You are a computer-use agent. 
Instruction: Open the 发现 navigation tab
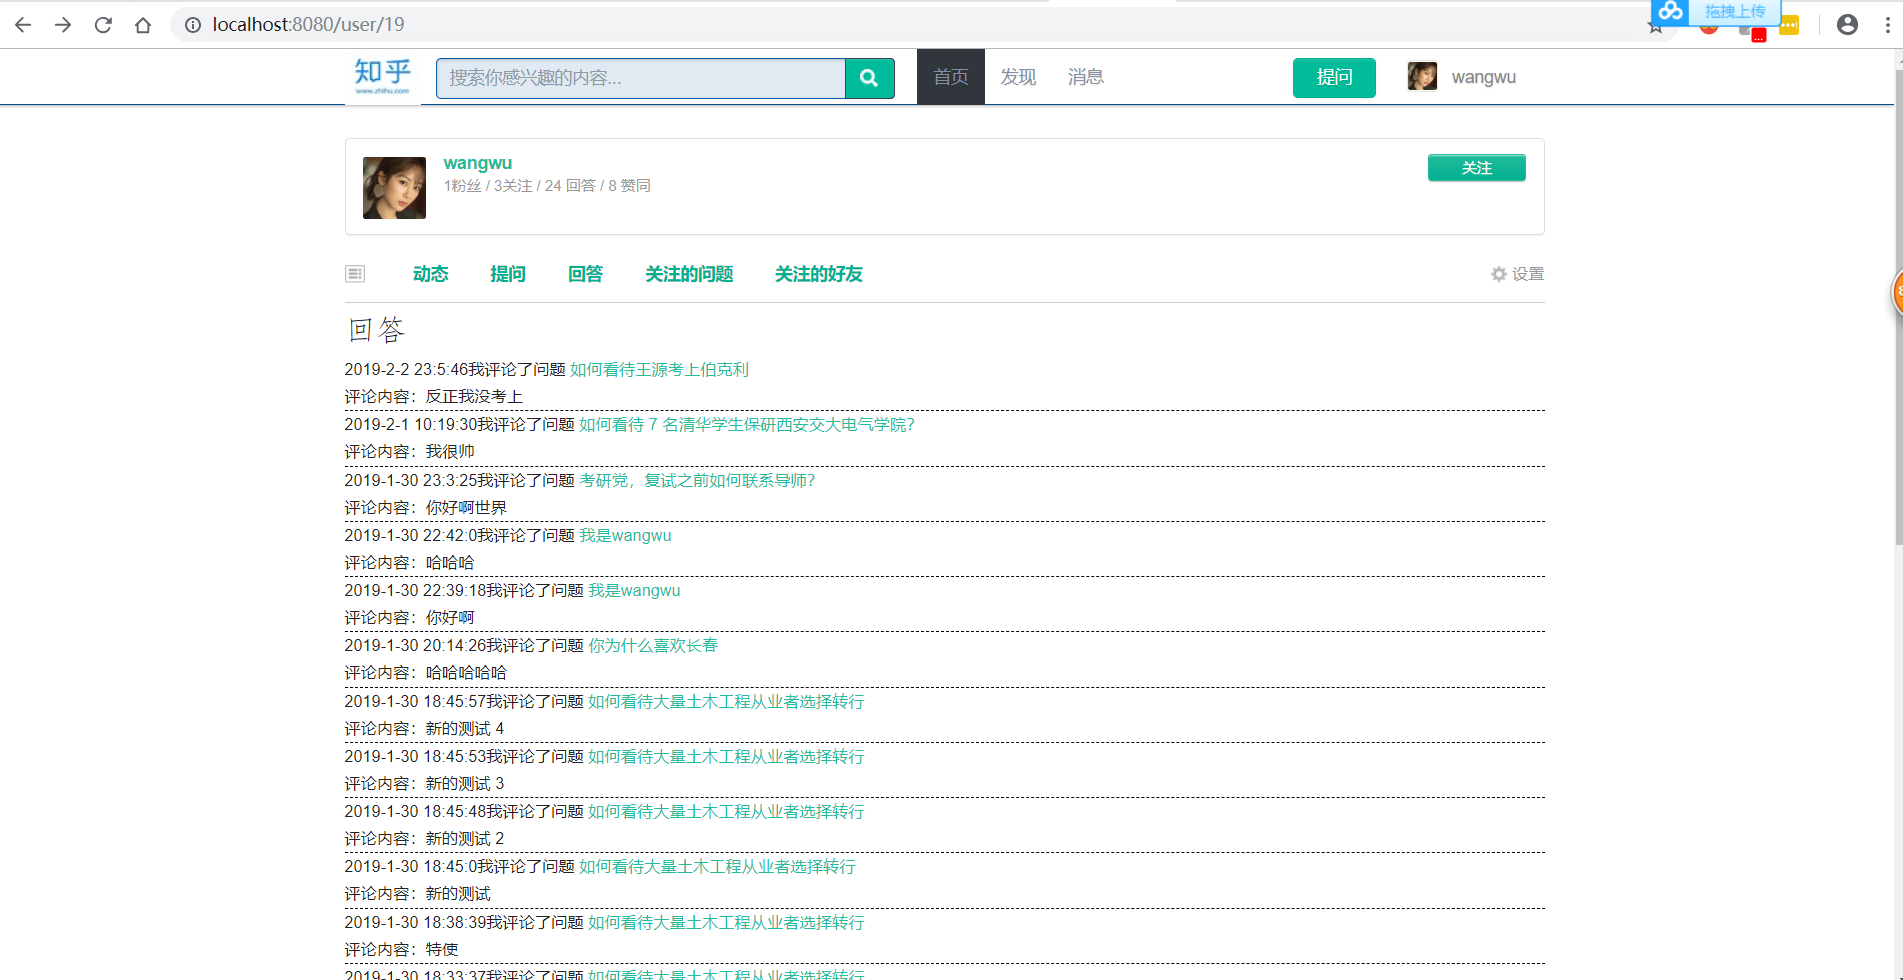pos(1018,77)
